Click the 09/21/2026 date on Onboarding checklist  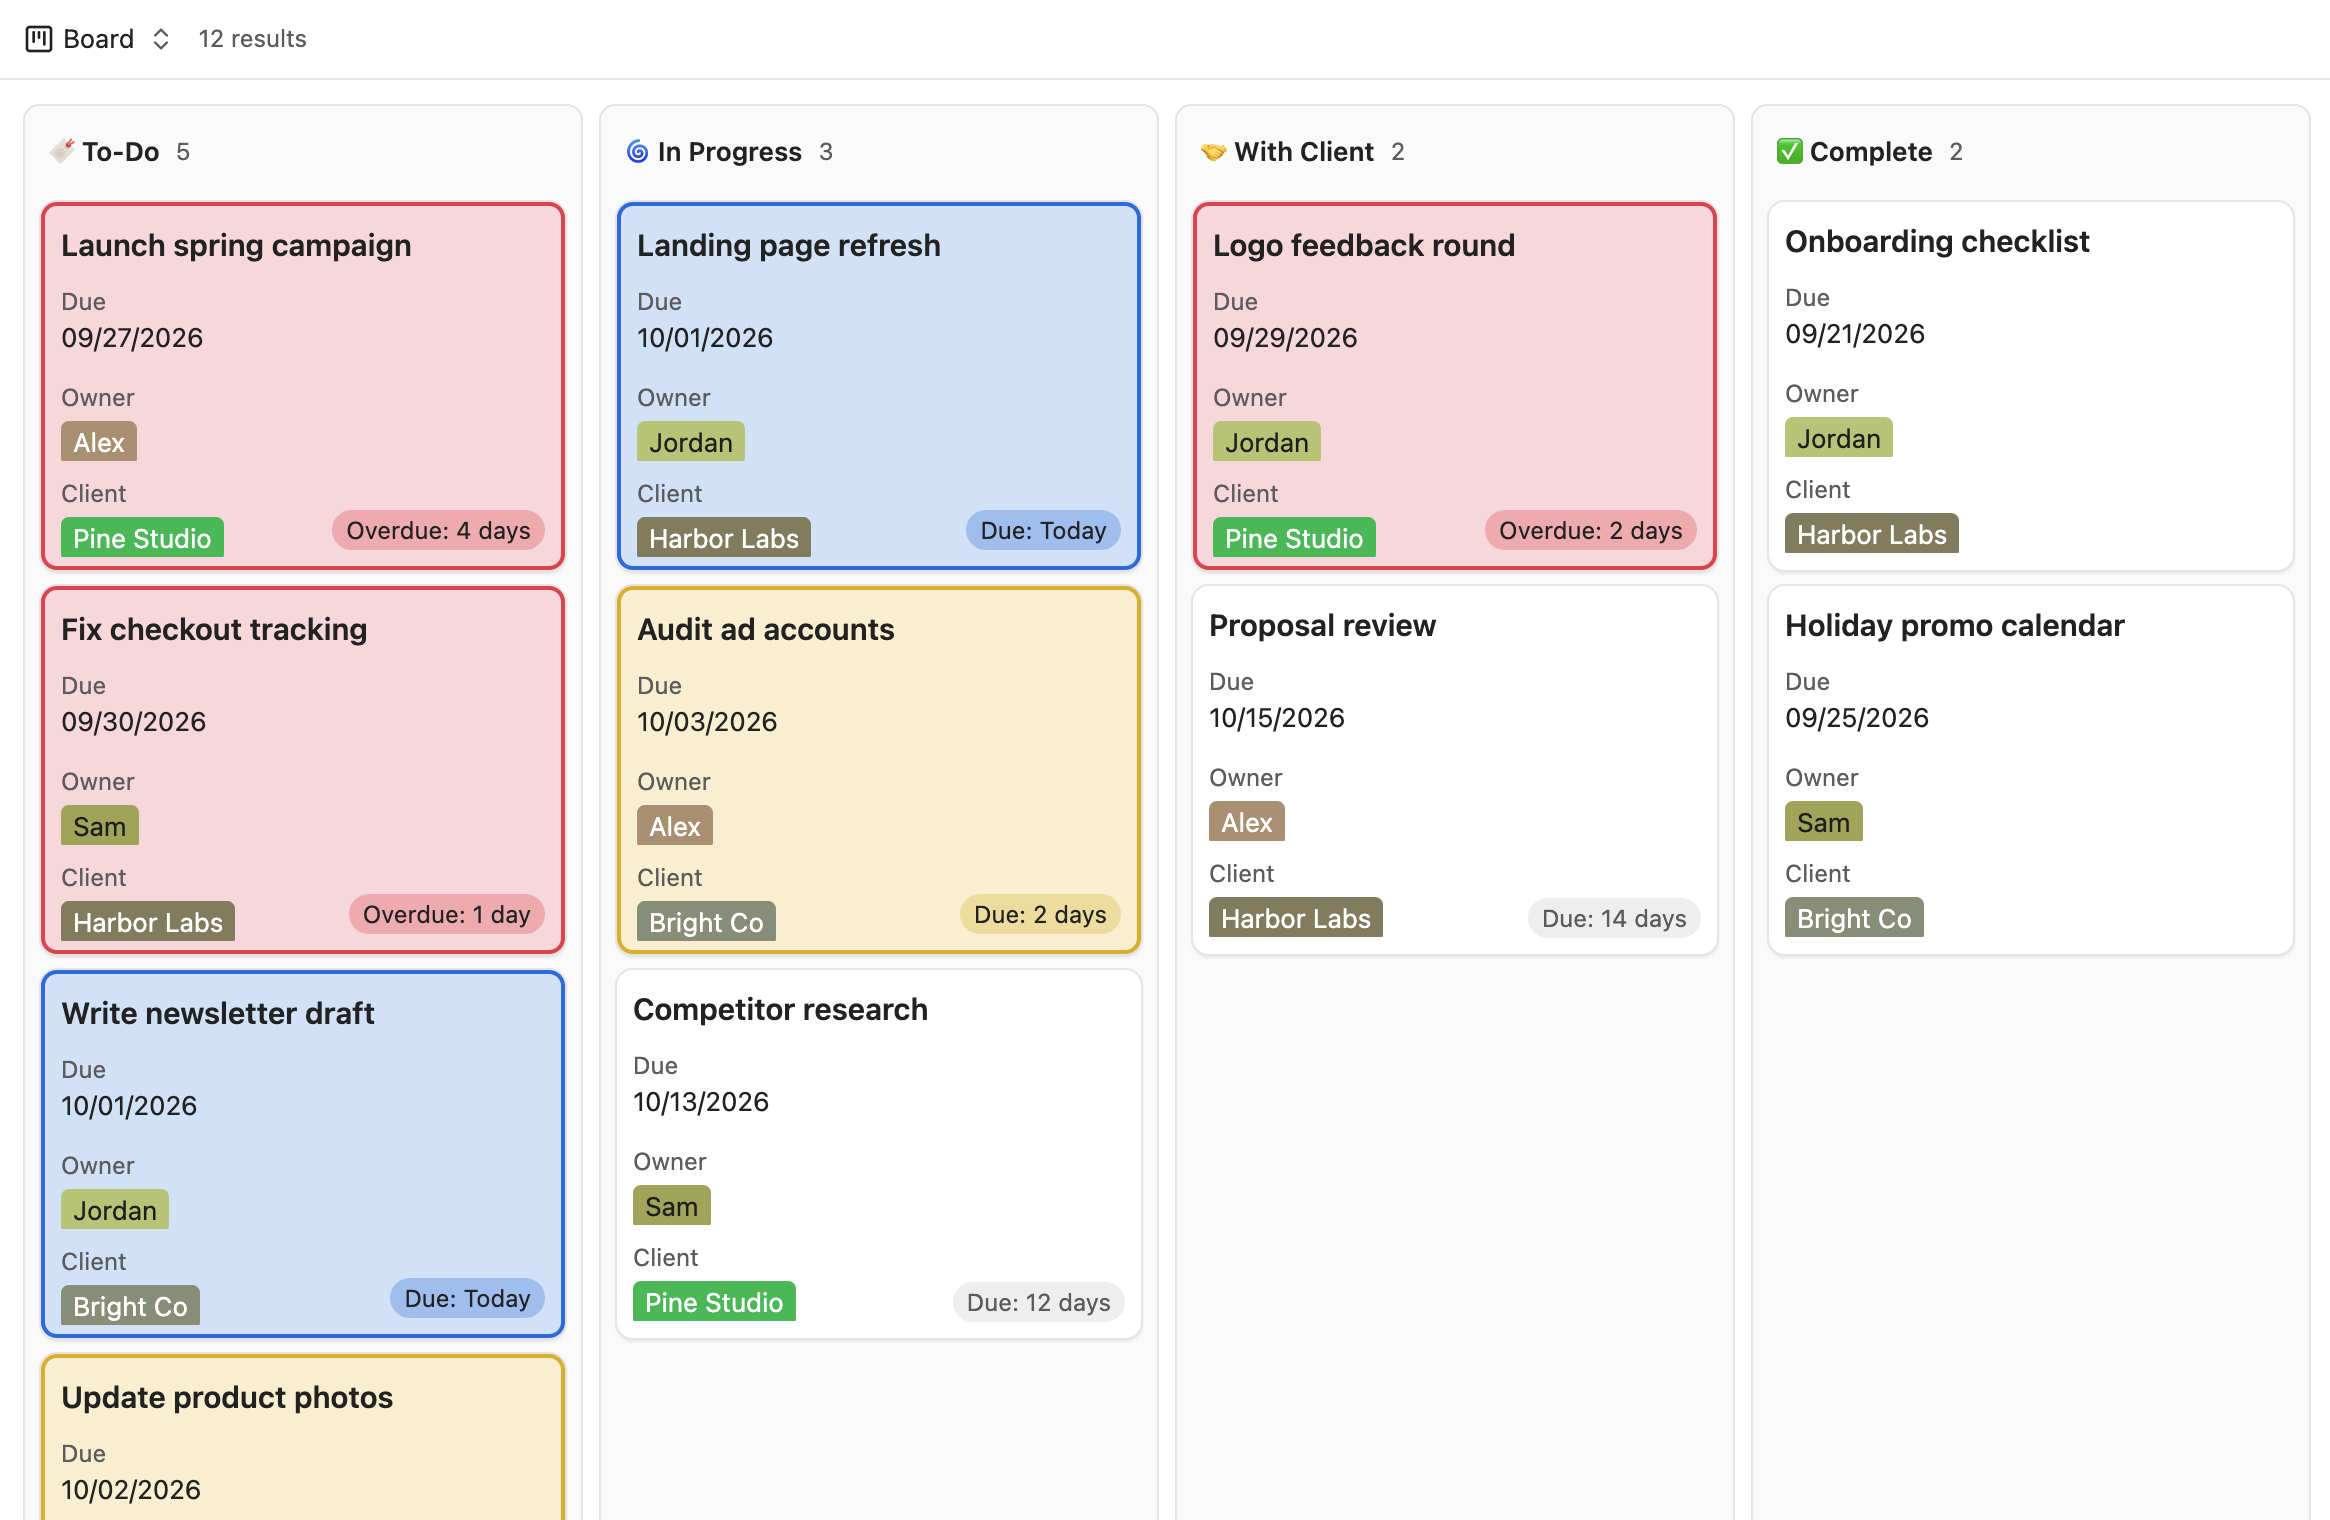coord(1855,334)
